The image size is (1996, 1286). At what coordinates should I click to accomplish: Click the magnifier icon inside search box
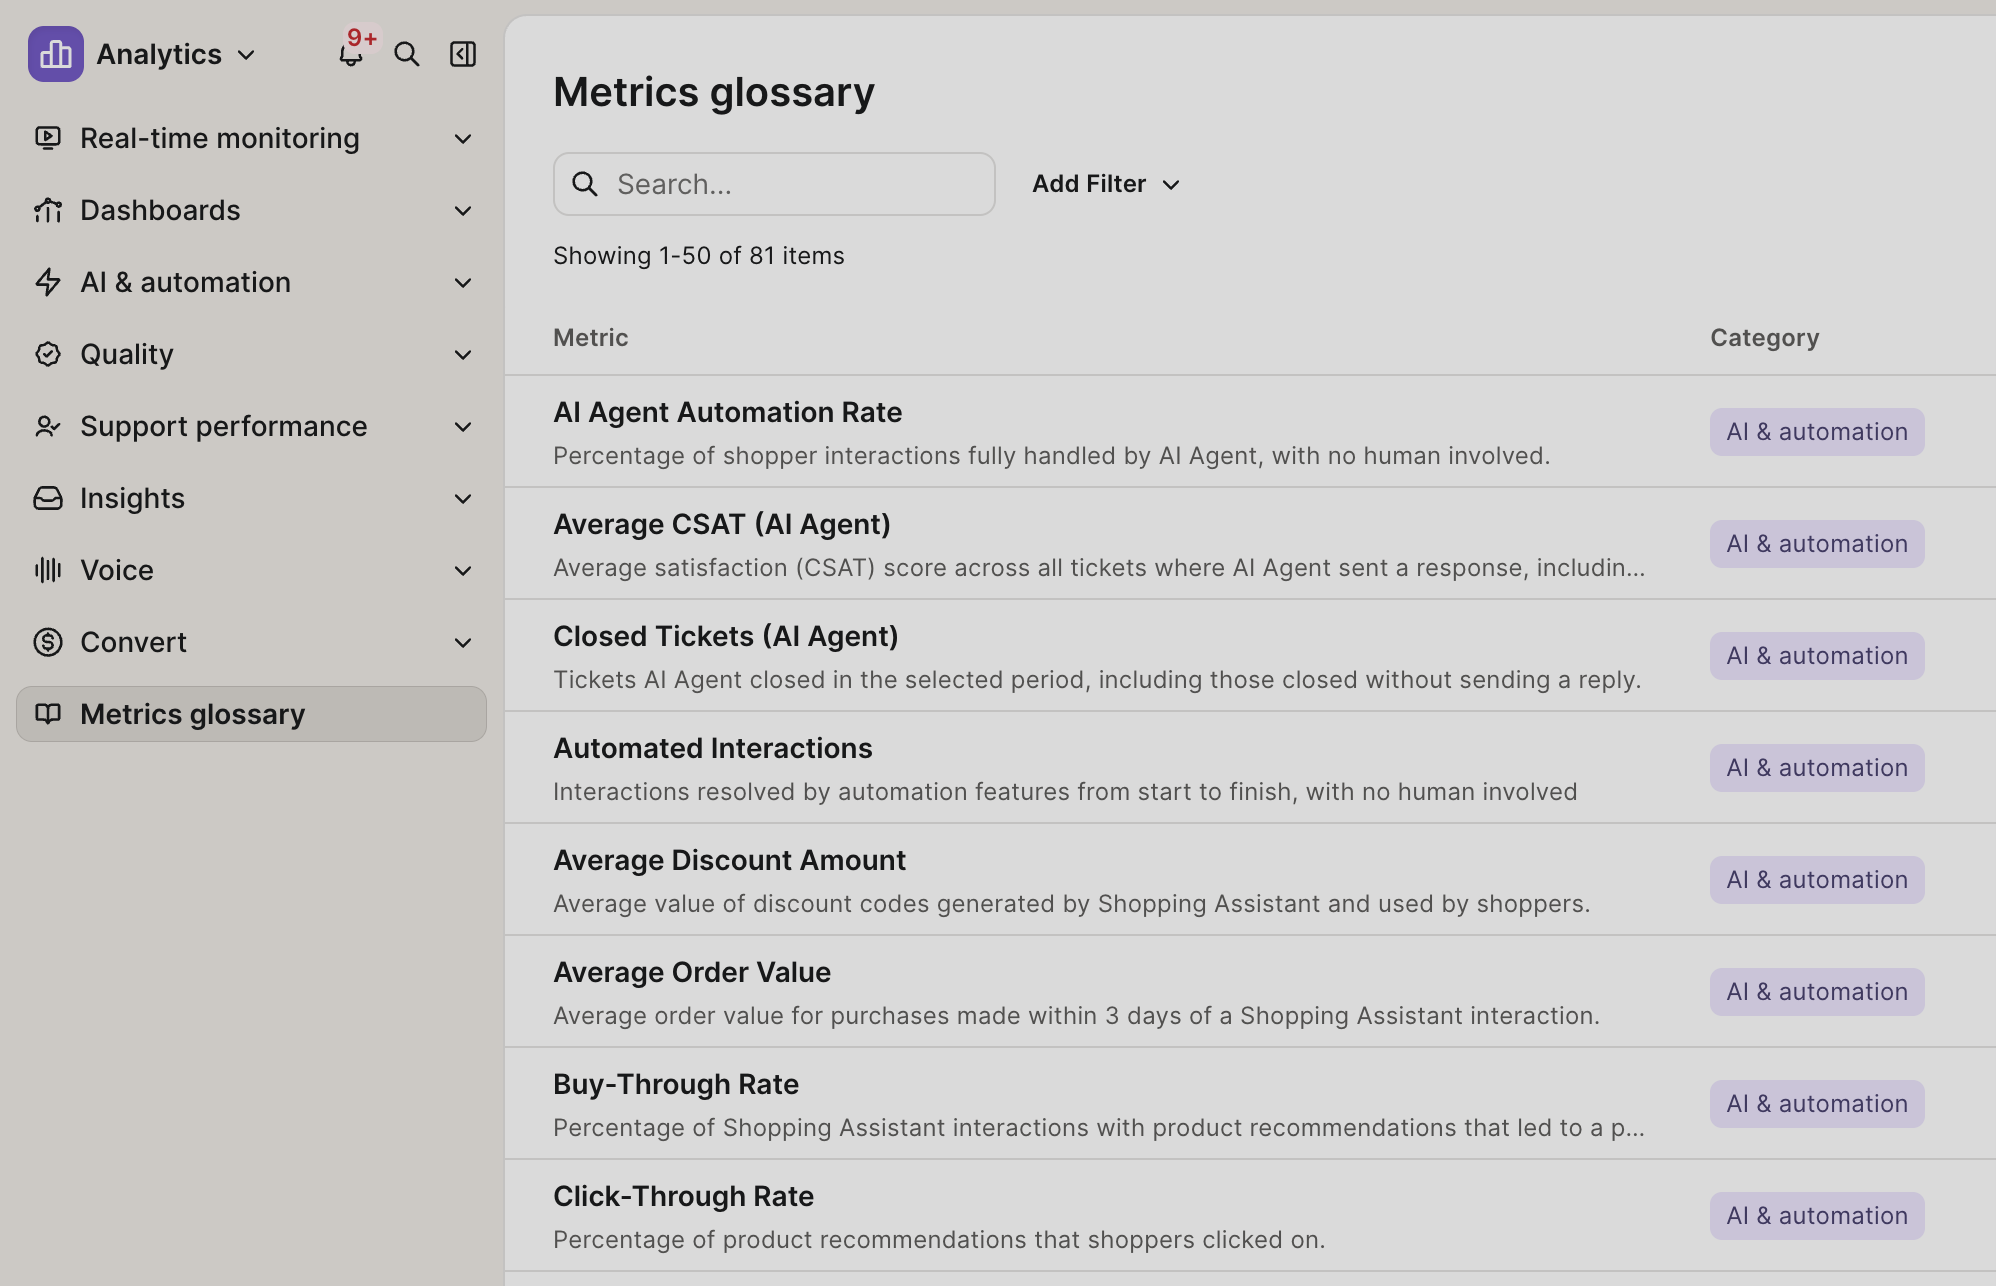(585, 184)
